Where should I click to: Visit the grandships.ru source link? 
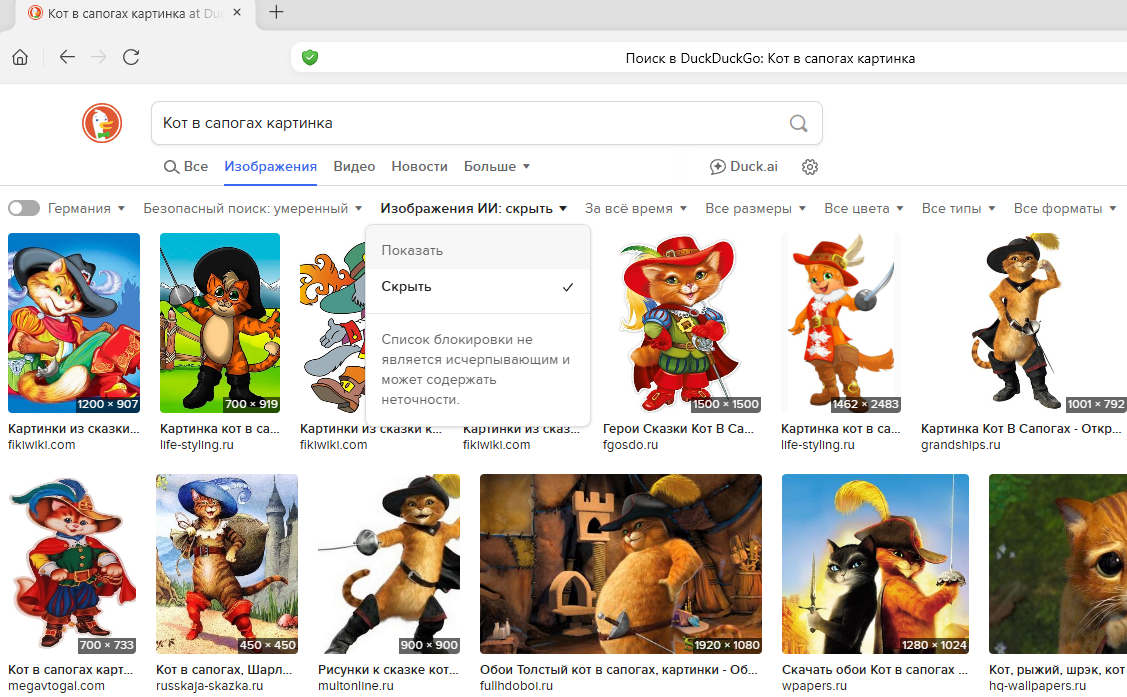[960, 446]
